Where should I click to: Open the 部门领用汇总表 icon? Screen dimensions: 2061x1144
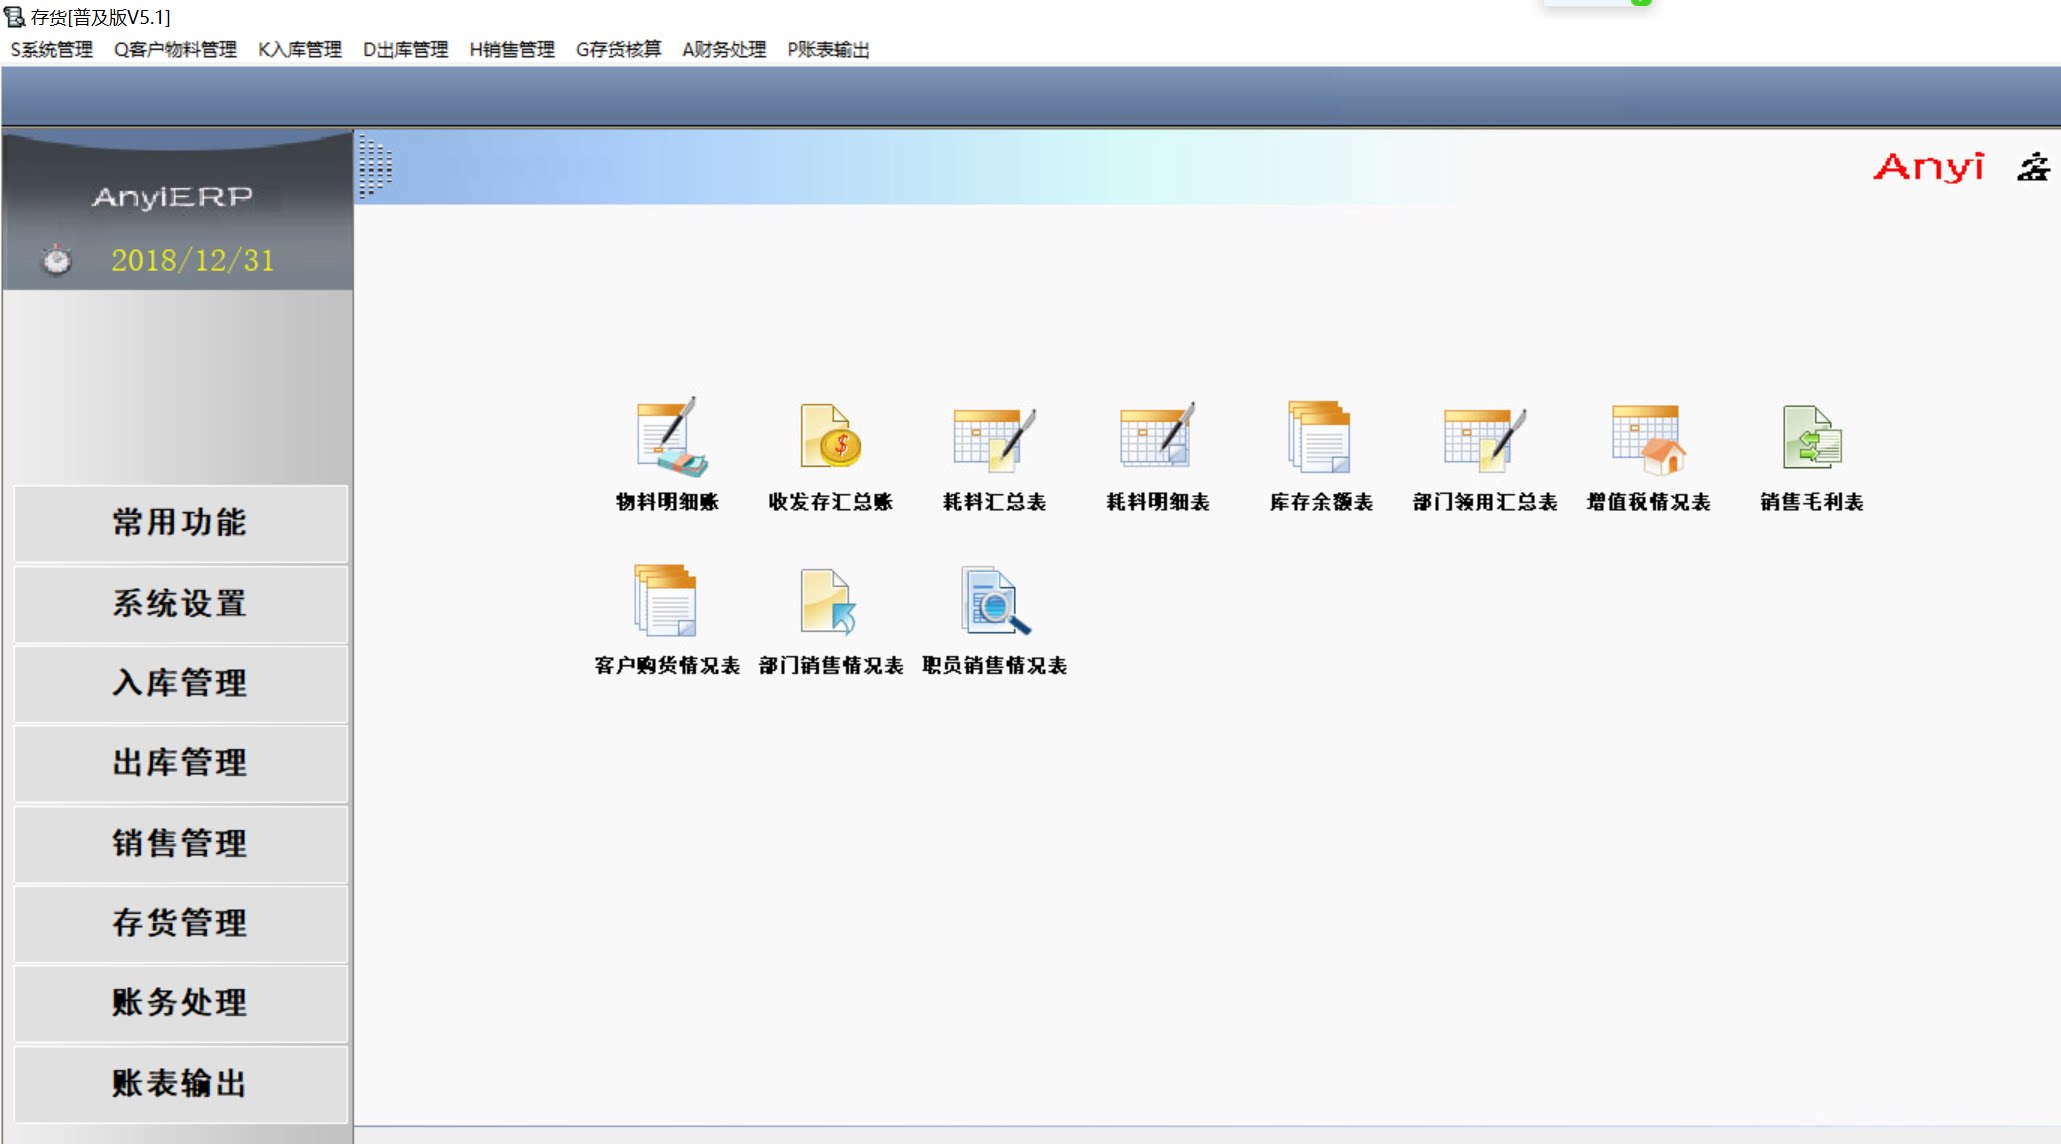click(x=1484, y=438)
